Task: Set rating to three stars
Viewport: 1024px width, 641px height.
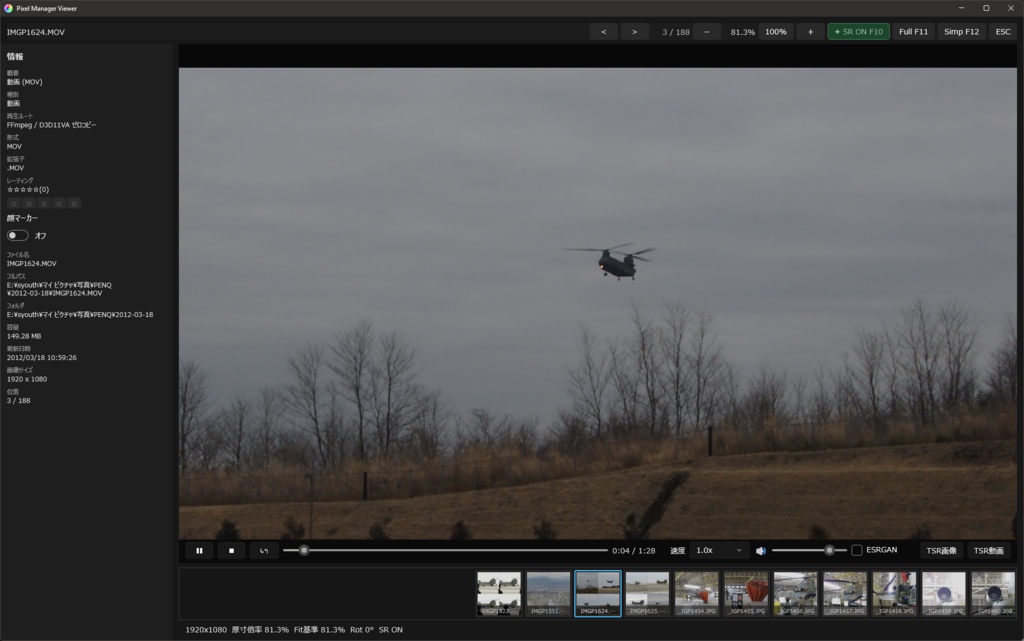Action: pos(44,204)
